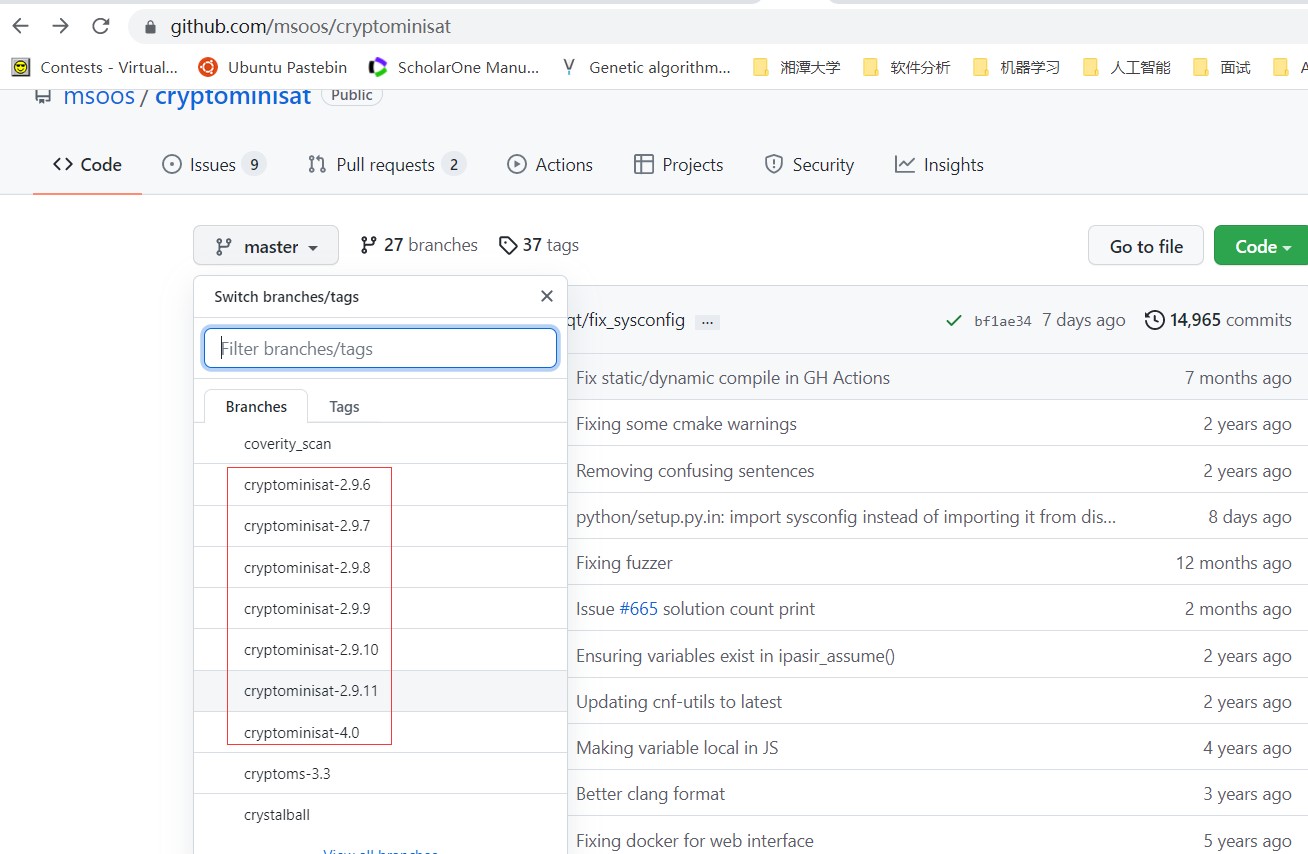
Task: Open the cryptominisat-4.0 branch
Action: [x=302, y=732]
